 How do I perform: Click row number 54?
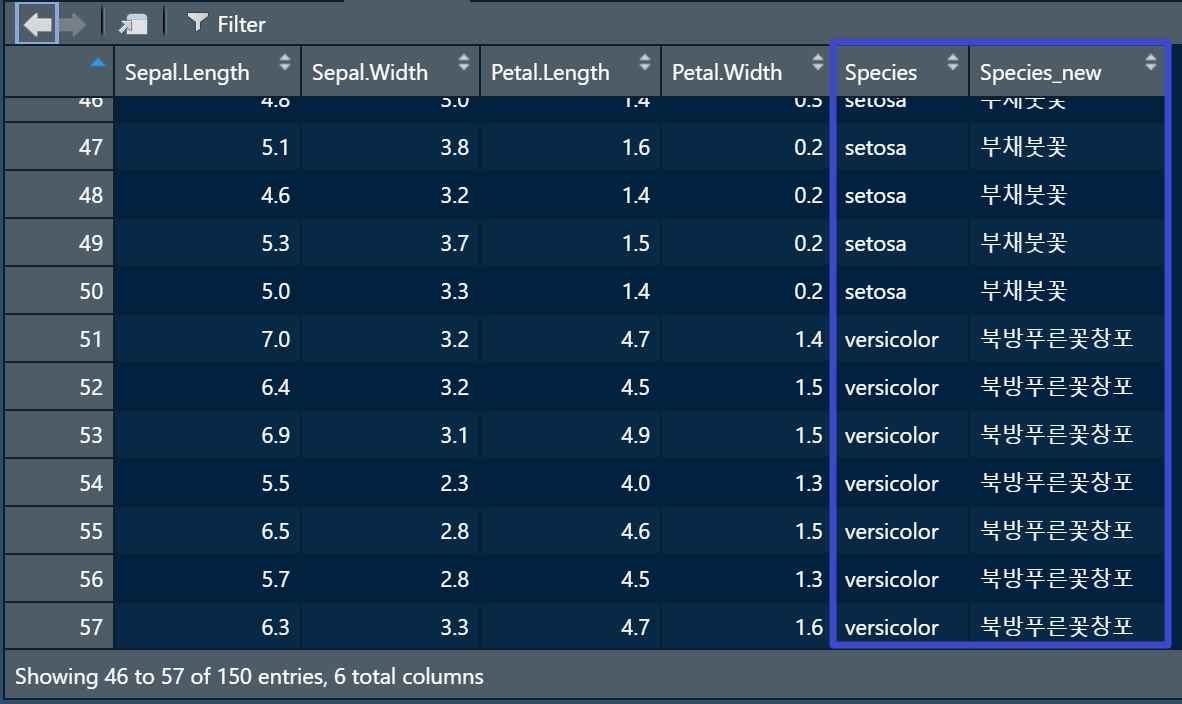(59, 483)
